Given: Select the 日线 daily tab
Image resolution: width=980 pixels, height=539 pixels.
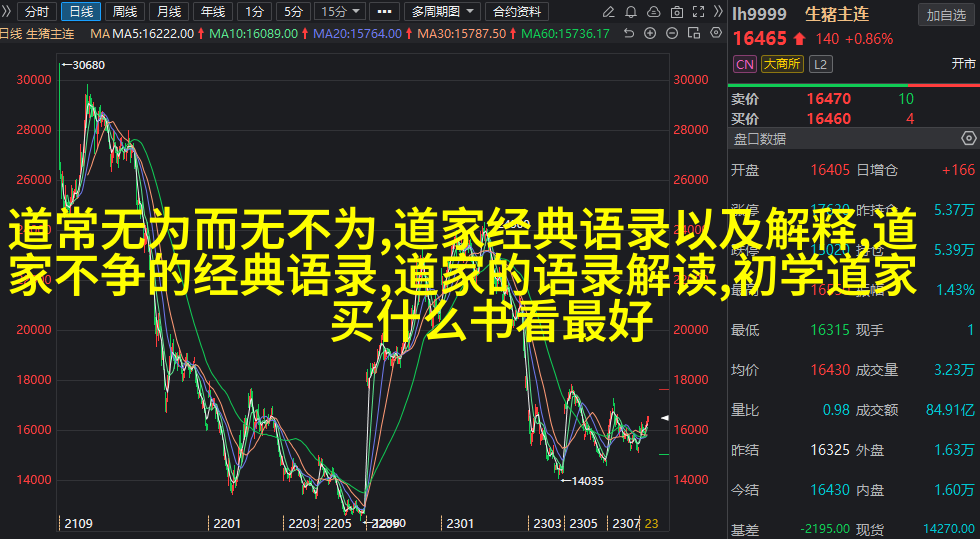Looking at the screenshot, I should pyautogui.click(x=80, y=12).
